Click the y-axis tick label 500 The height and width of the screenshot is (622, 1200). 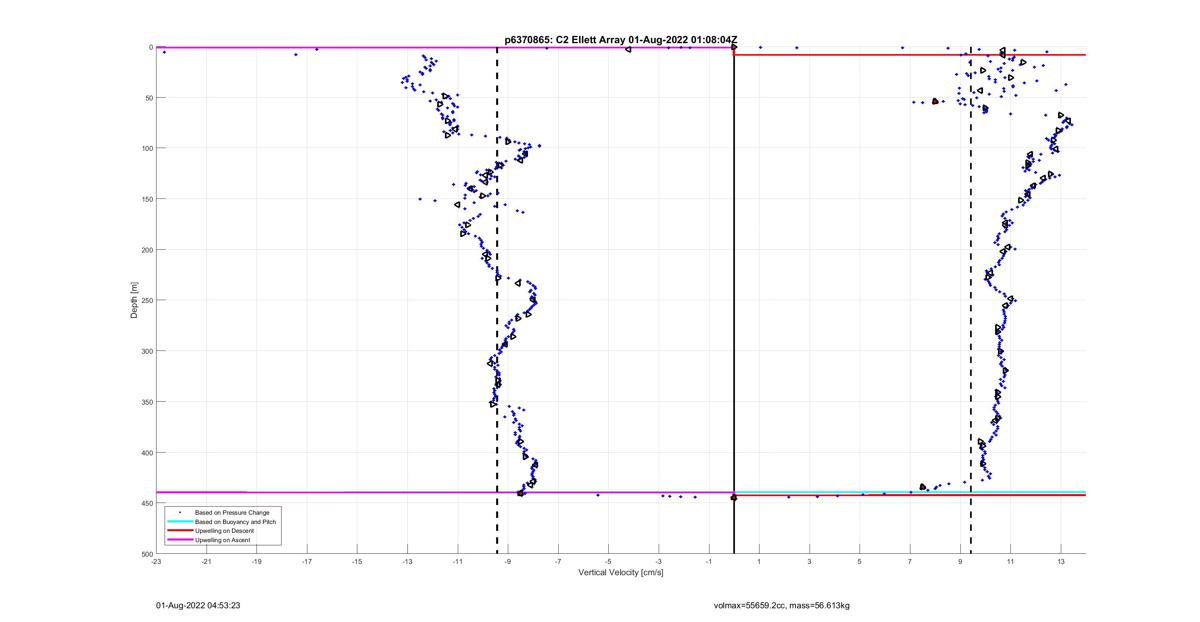coord(146,554)
